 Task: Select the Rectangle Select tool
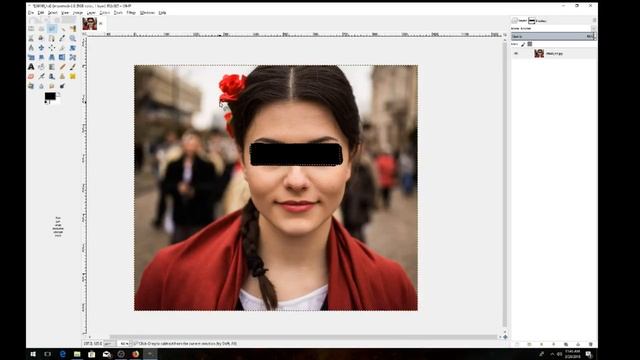click(31, 29)
